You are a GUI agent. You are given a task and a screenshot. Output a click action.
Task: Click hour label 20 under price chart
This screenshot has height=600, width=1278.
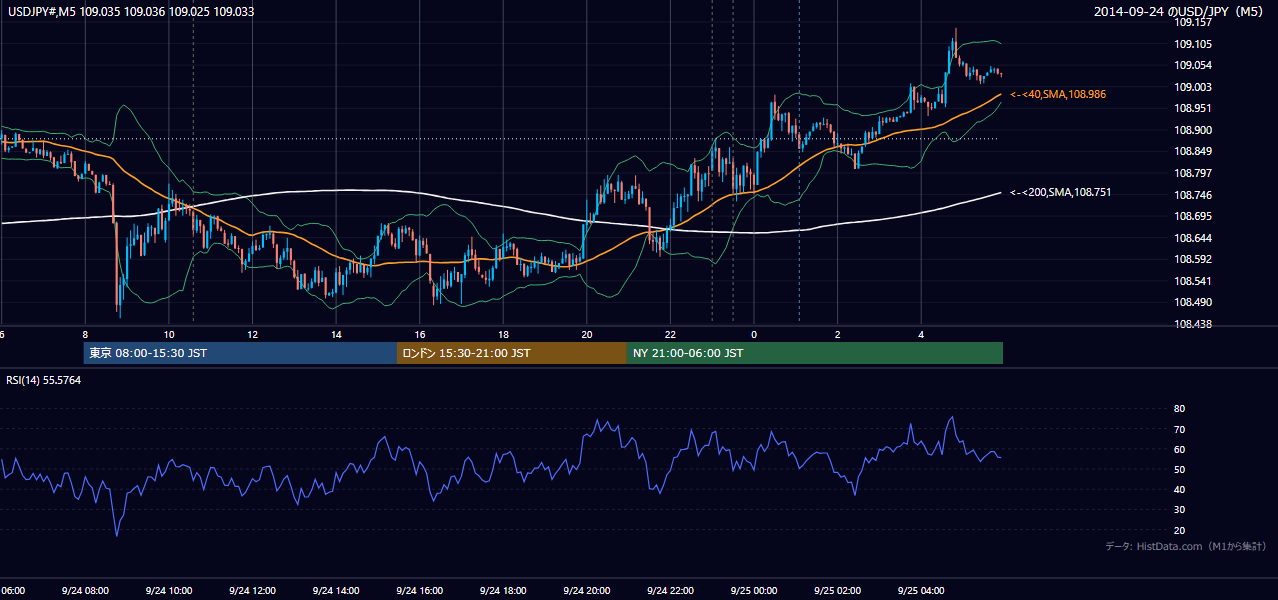pyautogui.click(x=587, y=335)
